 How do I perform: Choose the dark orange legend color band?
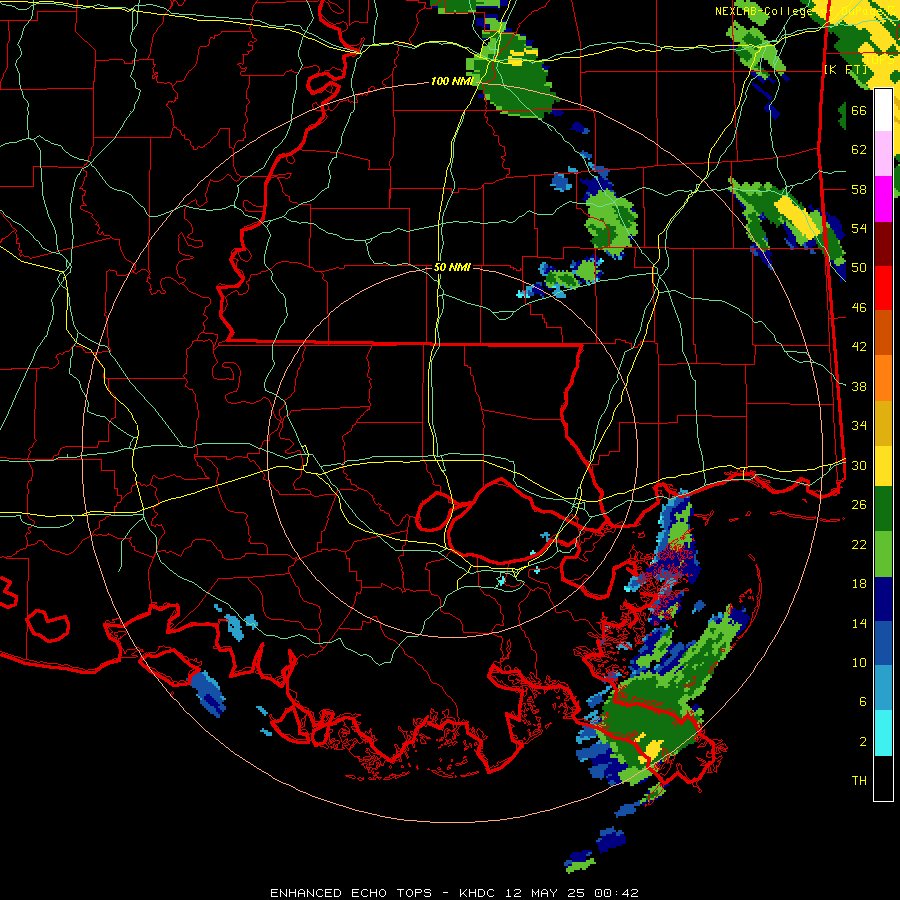pos(883,333)
